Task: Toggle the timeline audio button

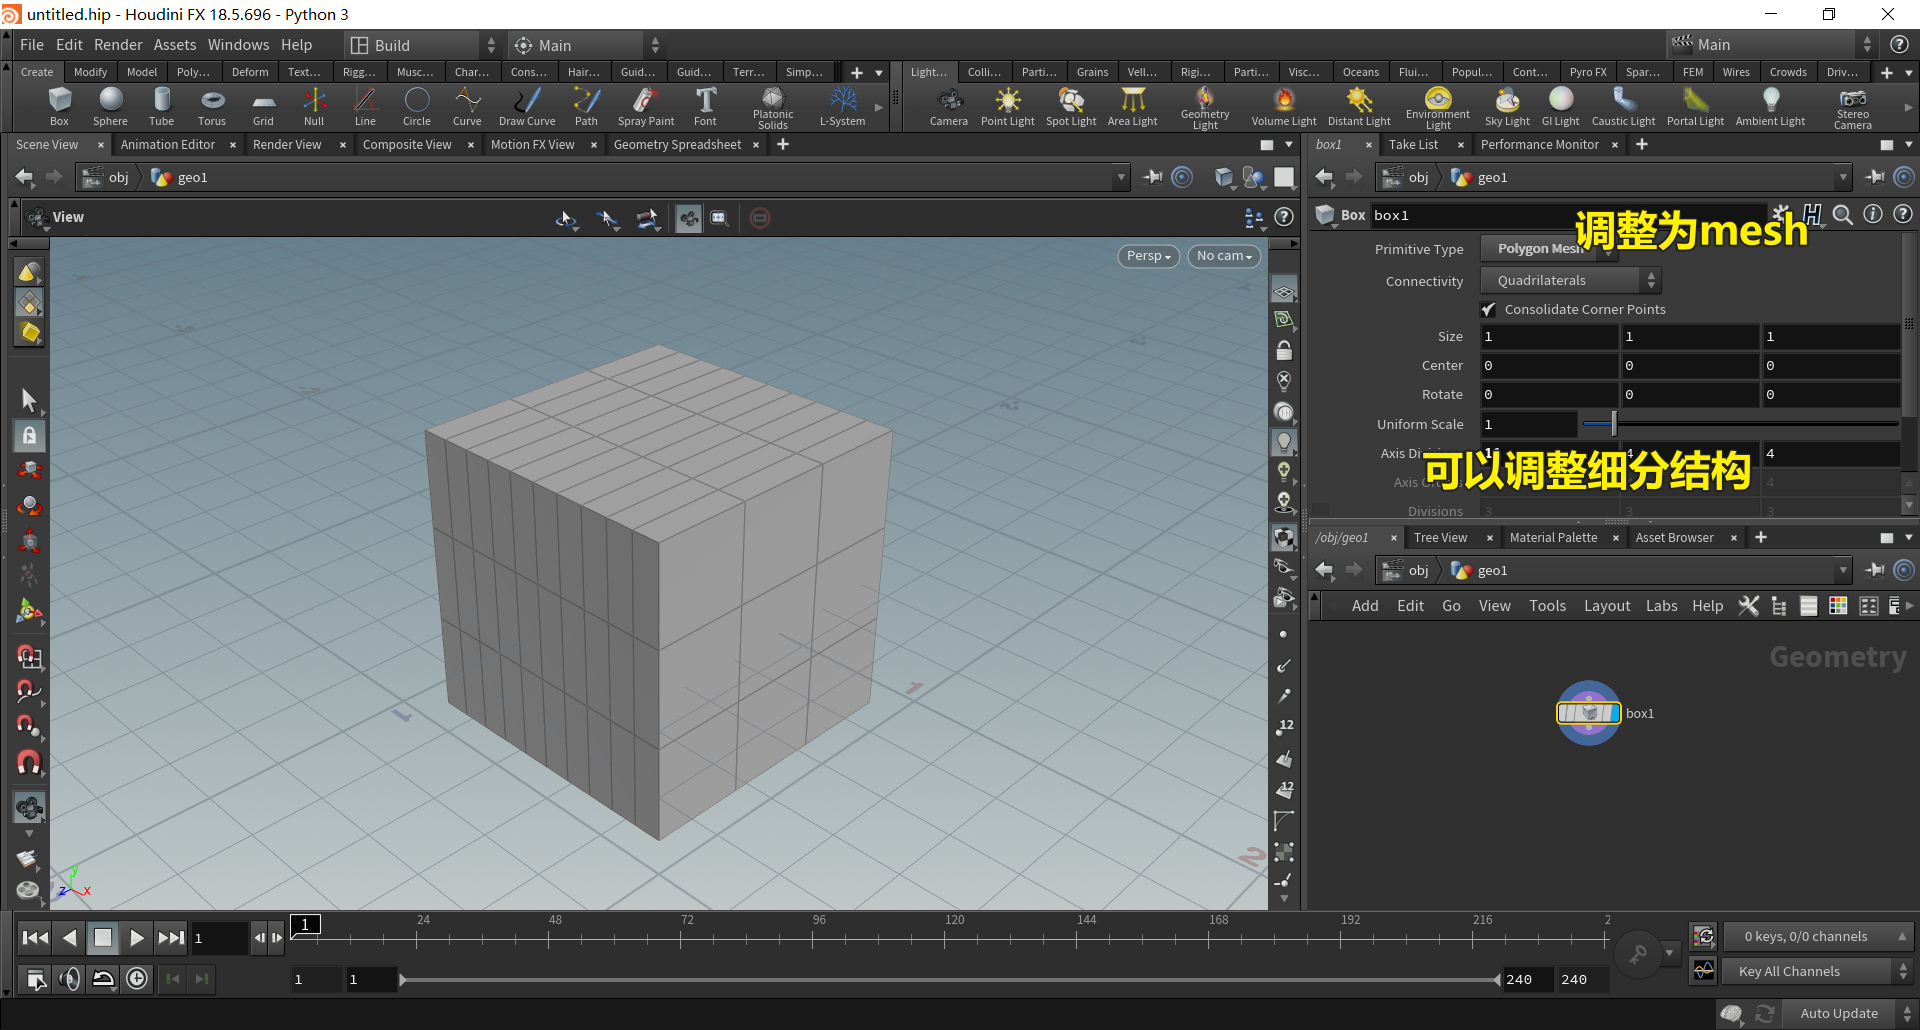Action: [x=69, y=979]
